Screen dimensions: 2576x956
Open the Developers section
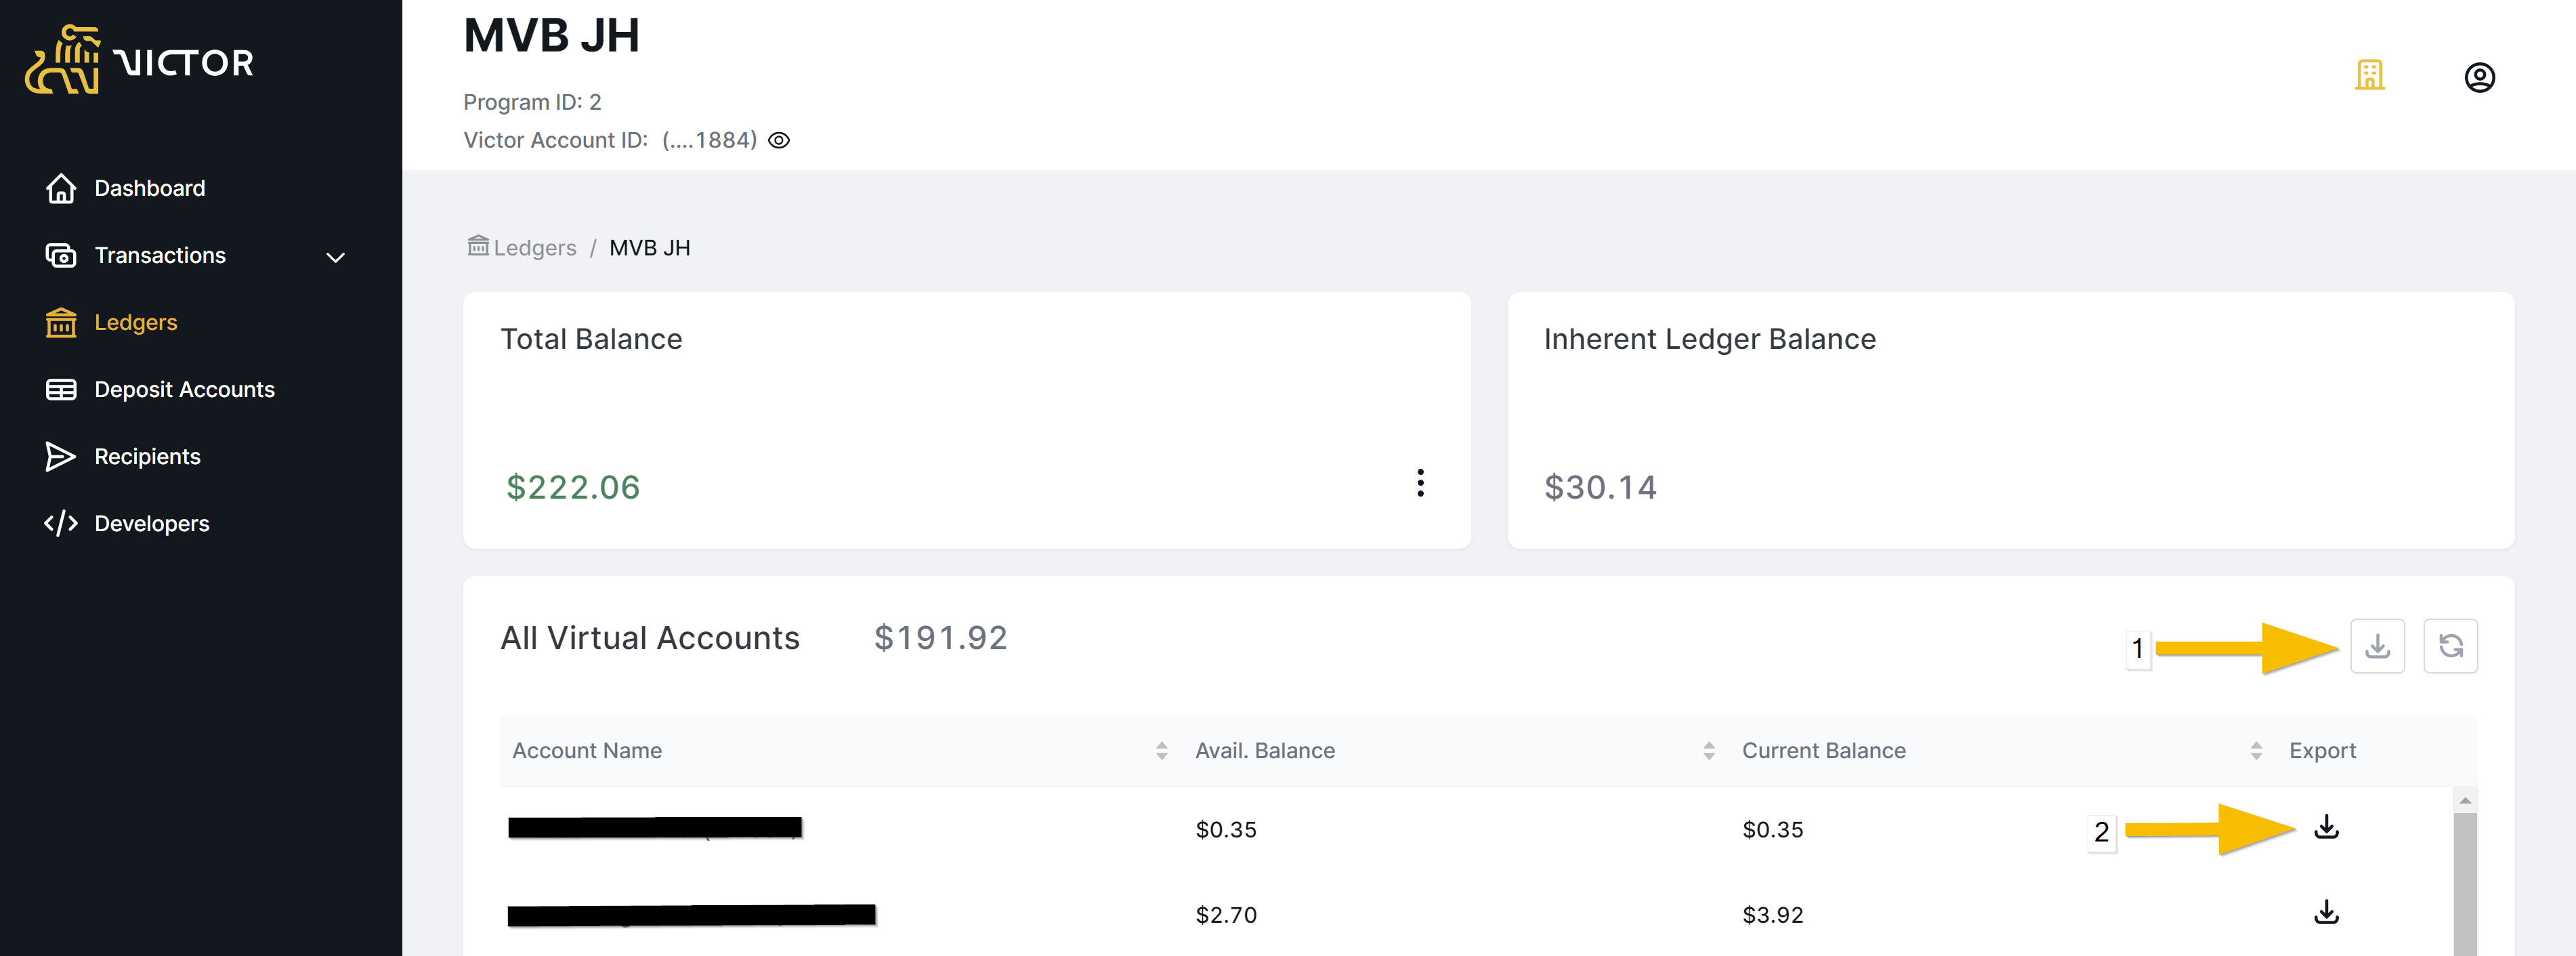click(x=151, y=523)
